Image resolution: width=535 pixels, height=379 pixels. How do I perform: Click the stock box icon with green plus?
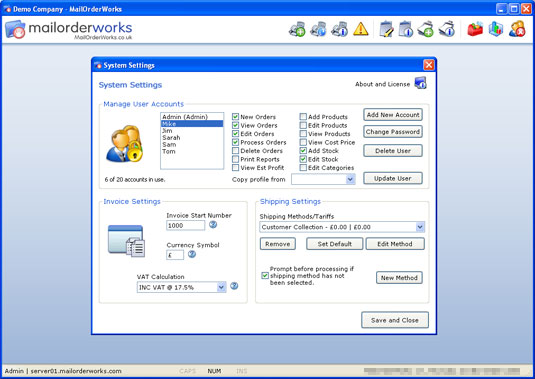pos(426,29)
